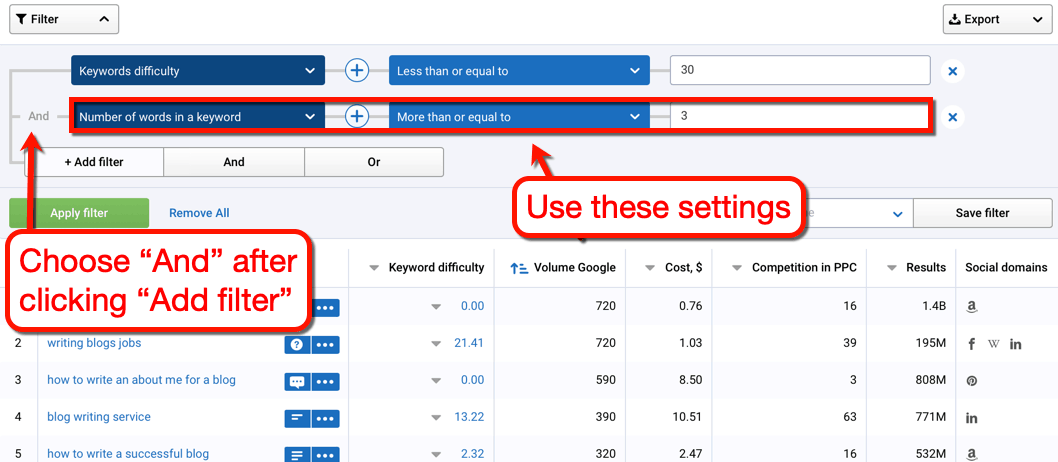Open the writing blogs jobs keyword link
The height and width of the screenshot is (462, 1058).
[94, 343]
